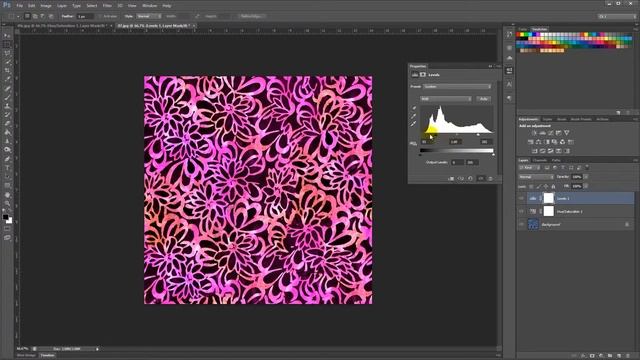Toggle lock transparent pixels

(x=531, y=187)
